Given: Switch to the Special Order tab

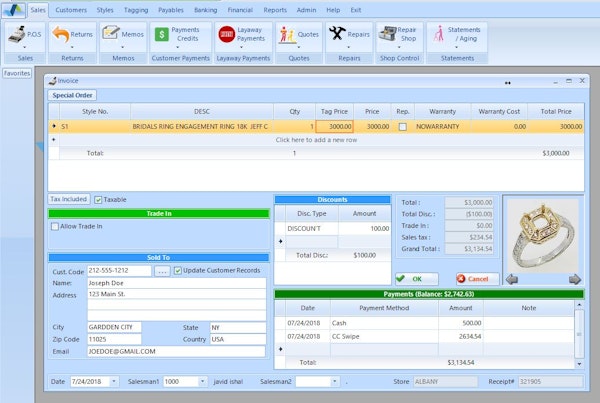Looking at the screenshot, I should click(x=73, y=95).
